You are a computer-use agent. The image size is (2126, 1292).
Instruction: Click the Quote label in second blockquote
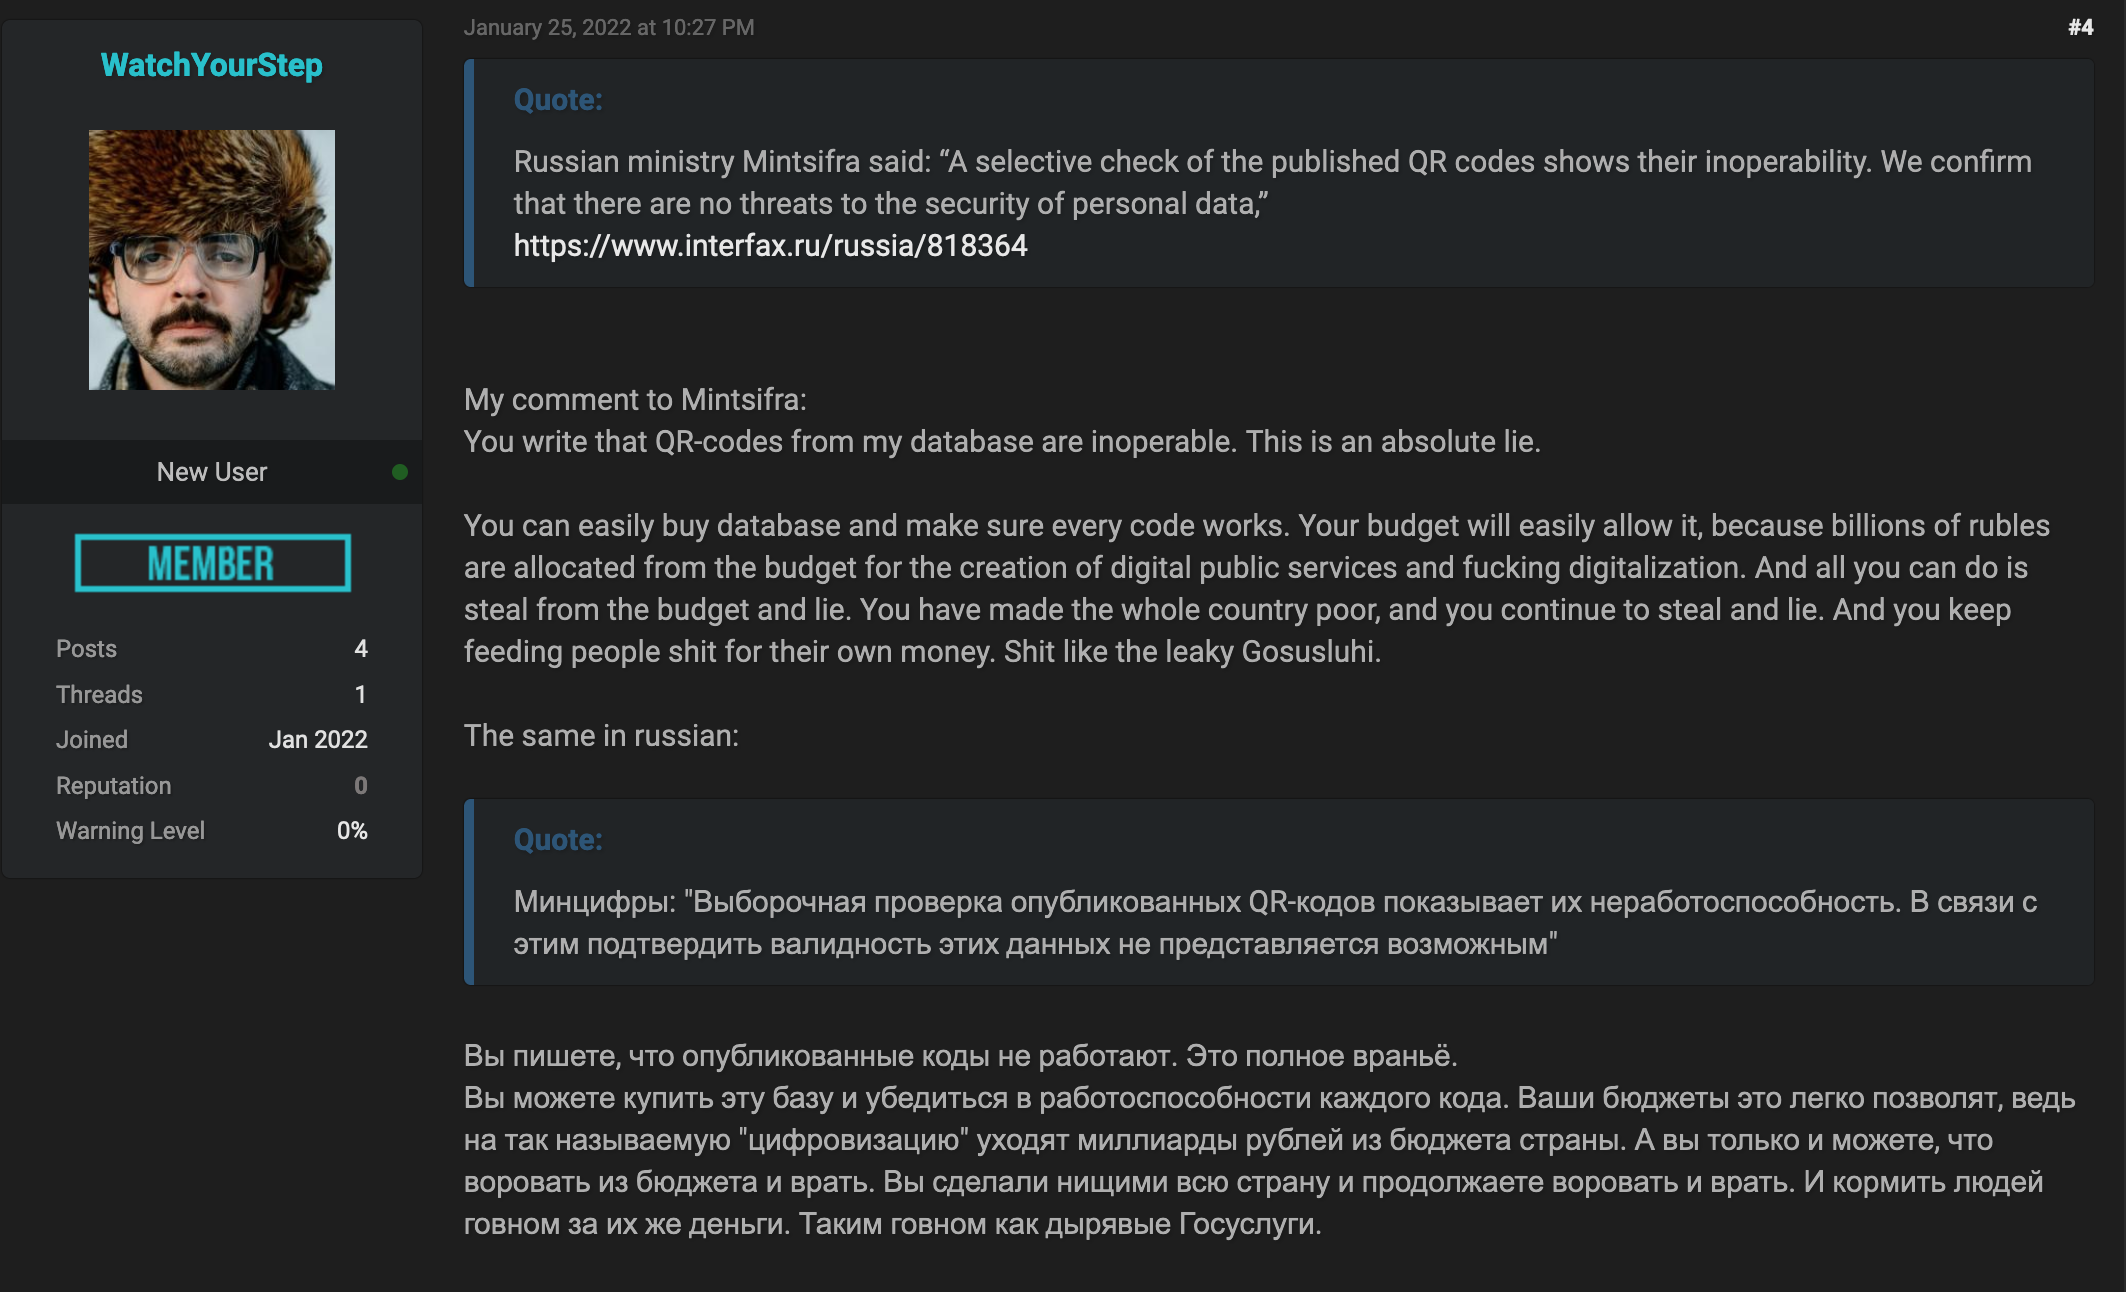559,837
